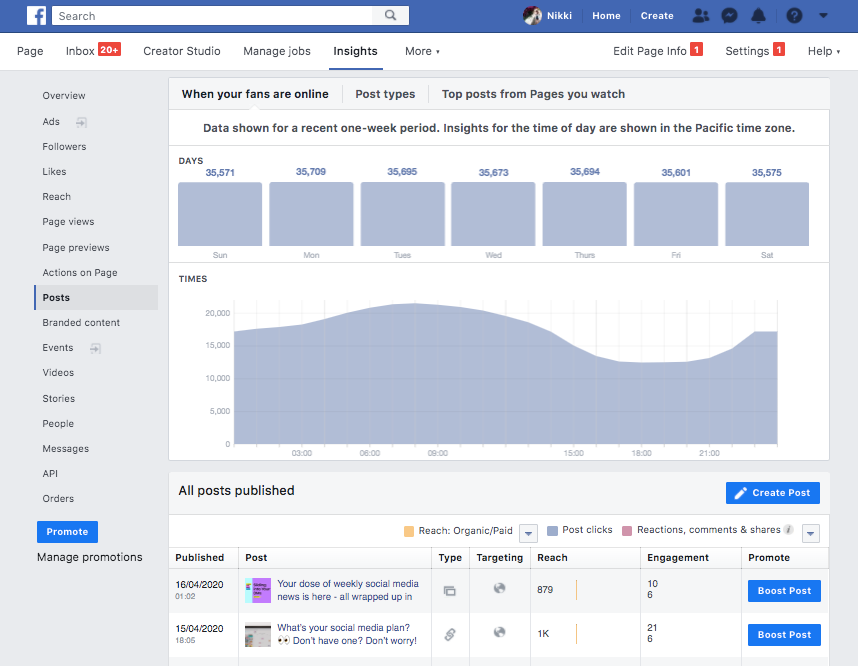Click the Settings red badge

pos(779,50)
